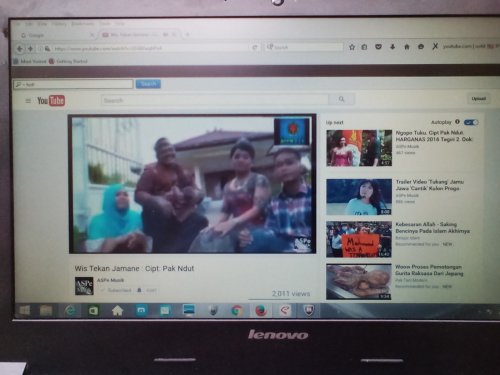Open the Tools menu
Screen dimensions: 500x375
[104, 24]
